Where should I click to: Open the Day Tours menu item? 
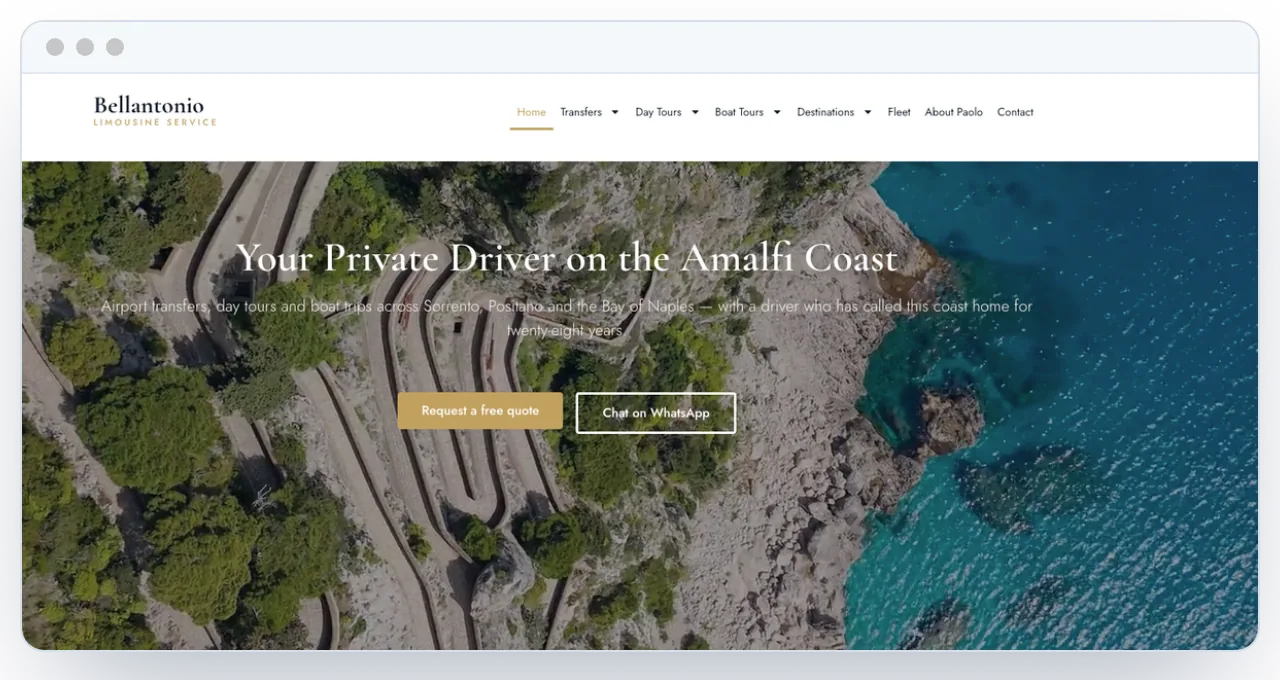click(658, 112)
